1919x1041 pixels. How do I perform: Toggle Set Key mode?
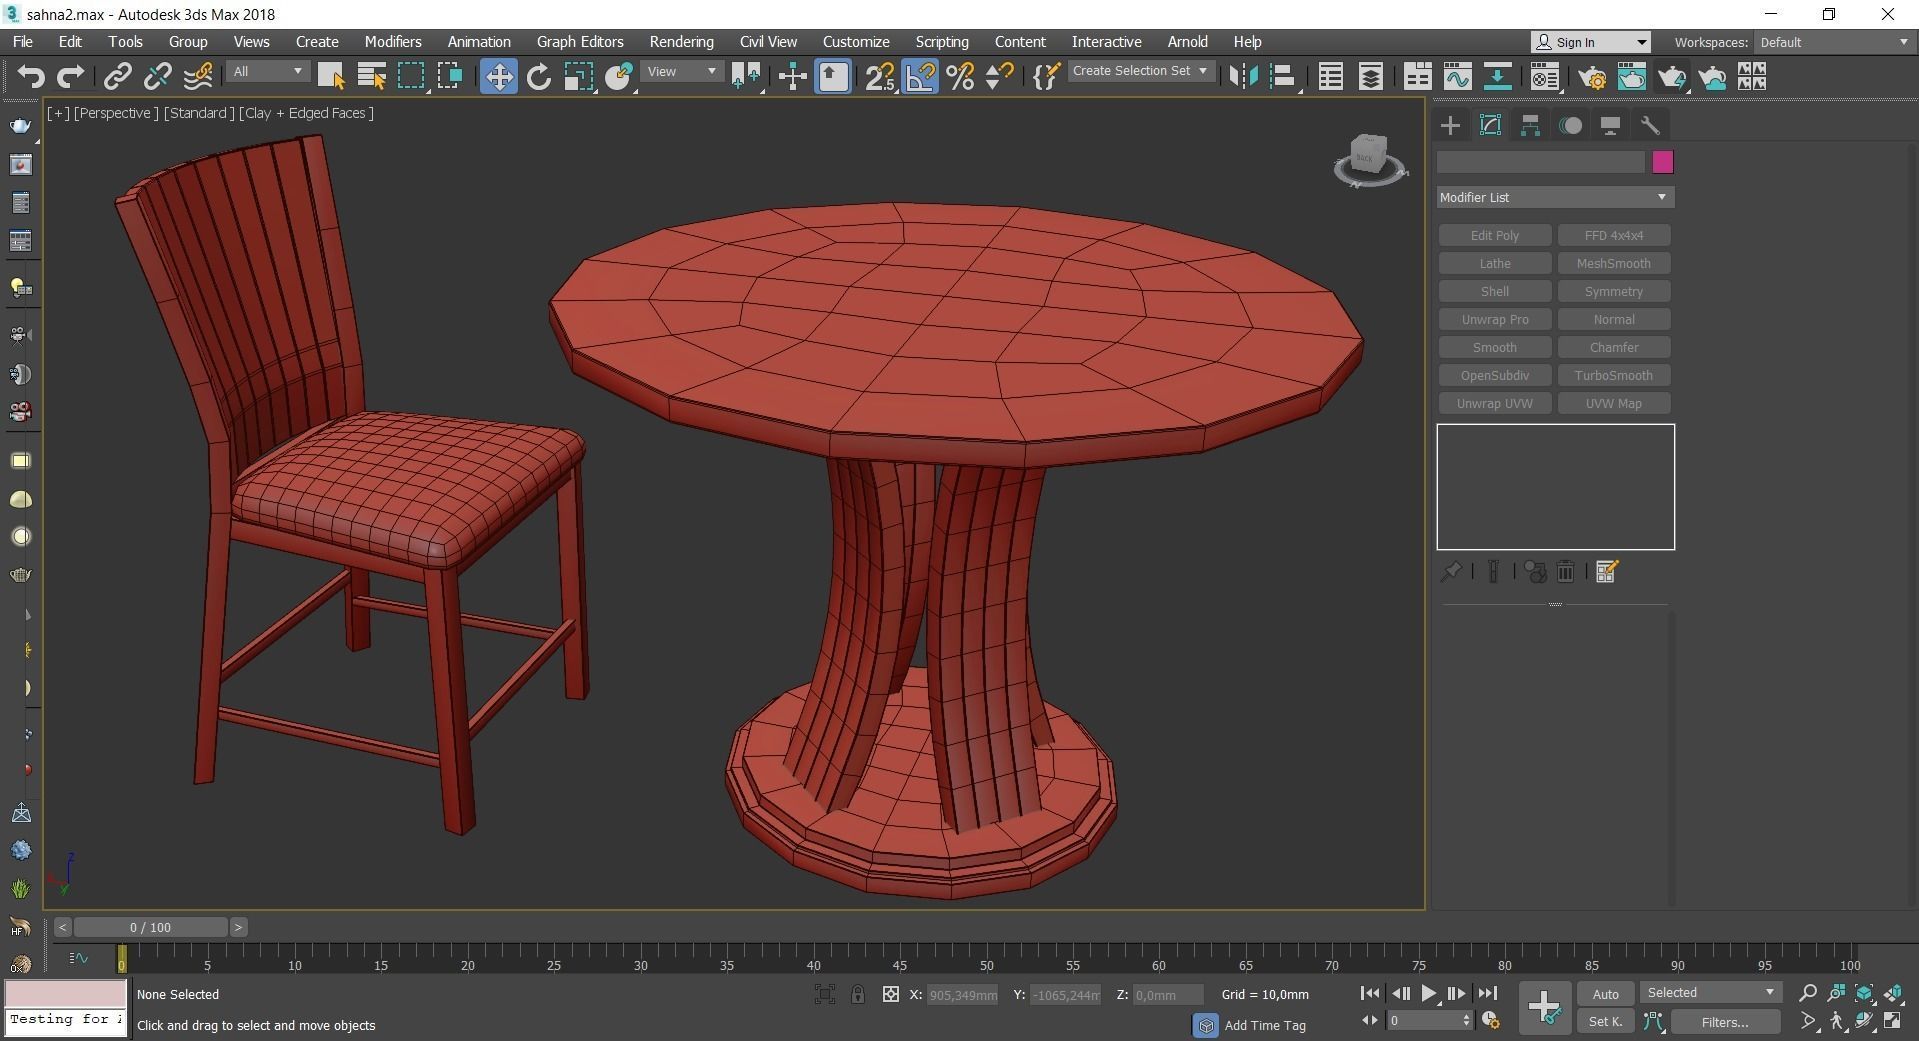(x=1605, y=1021)
